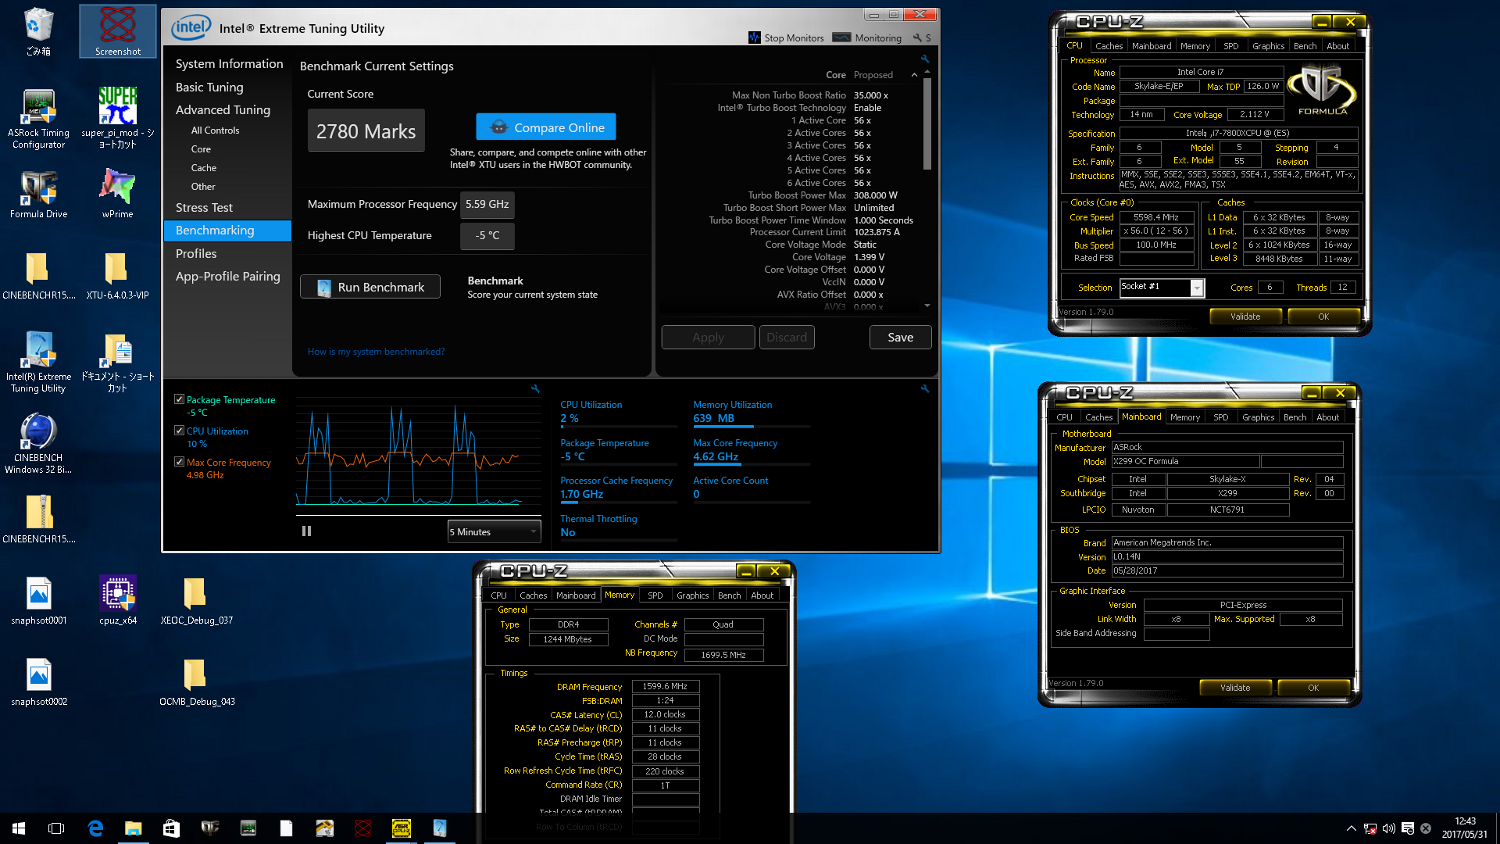
Task: Click the wrench icon above the graph
Action: 535,389
